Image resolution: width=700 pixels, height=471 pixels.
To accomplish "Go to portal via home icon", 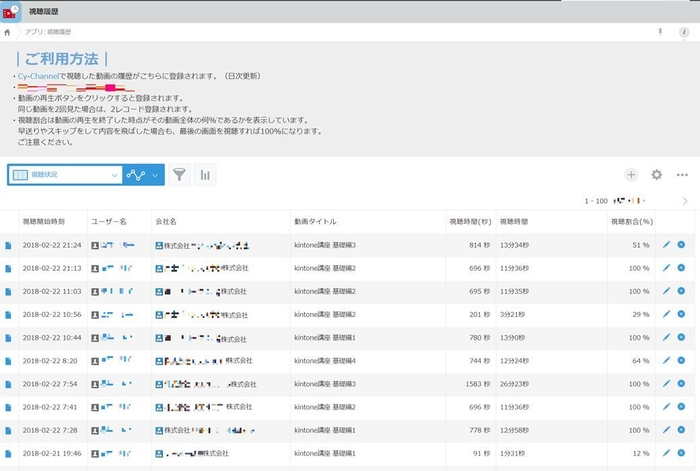I will (x=9, y=32).
